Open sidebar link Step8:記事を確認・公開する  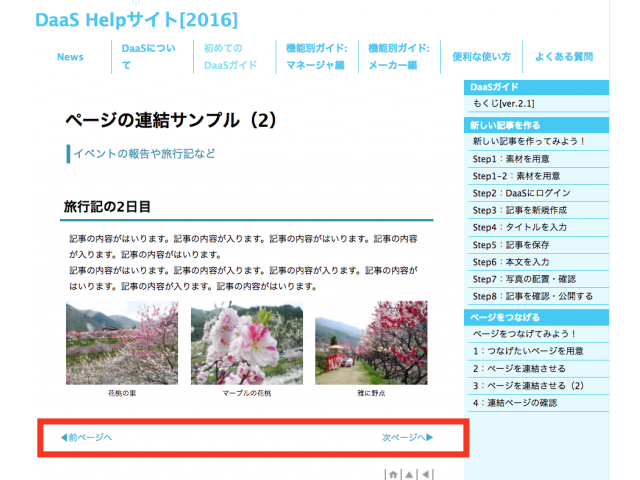[532, 296]
